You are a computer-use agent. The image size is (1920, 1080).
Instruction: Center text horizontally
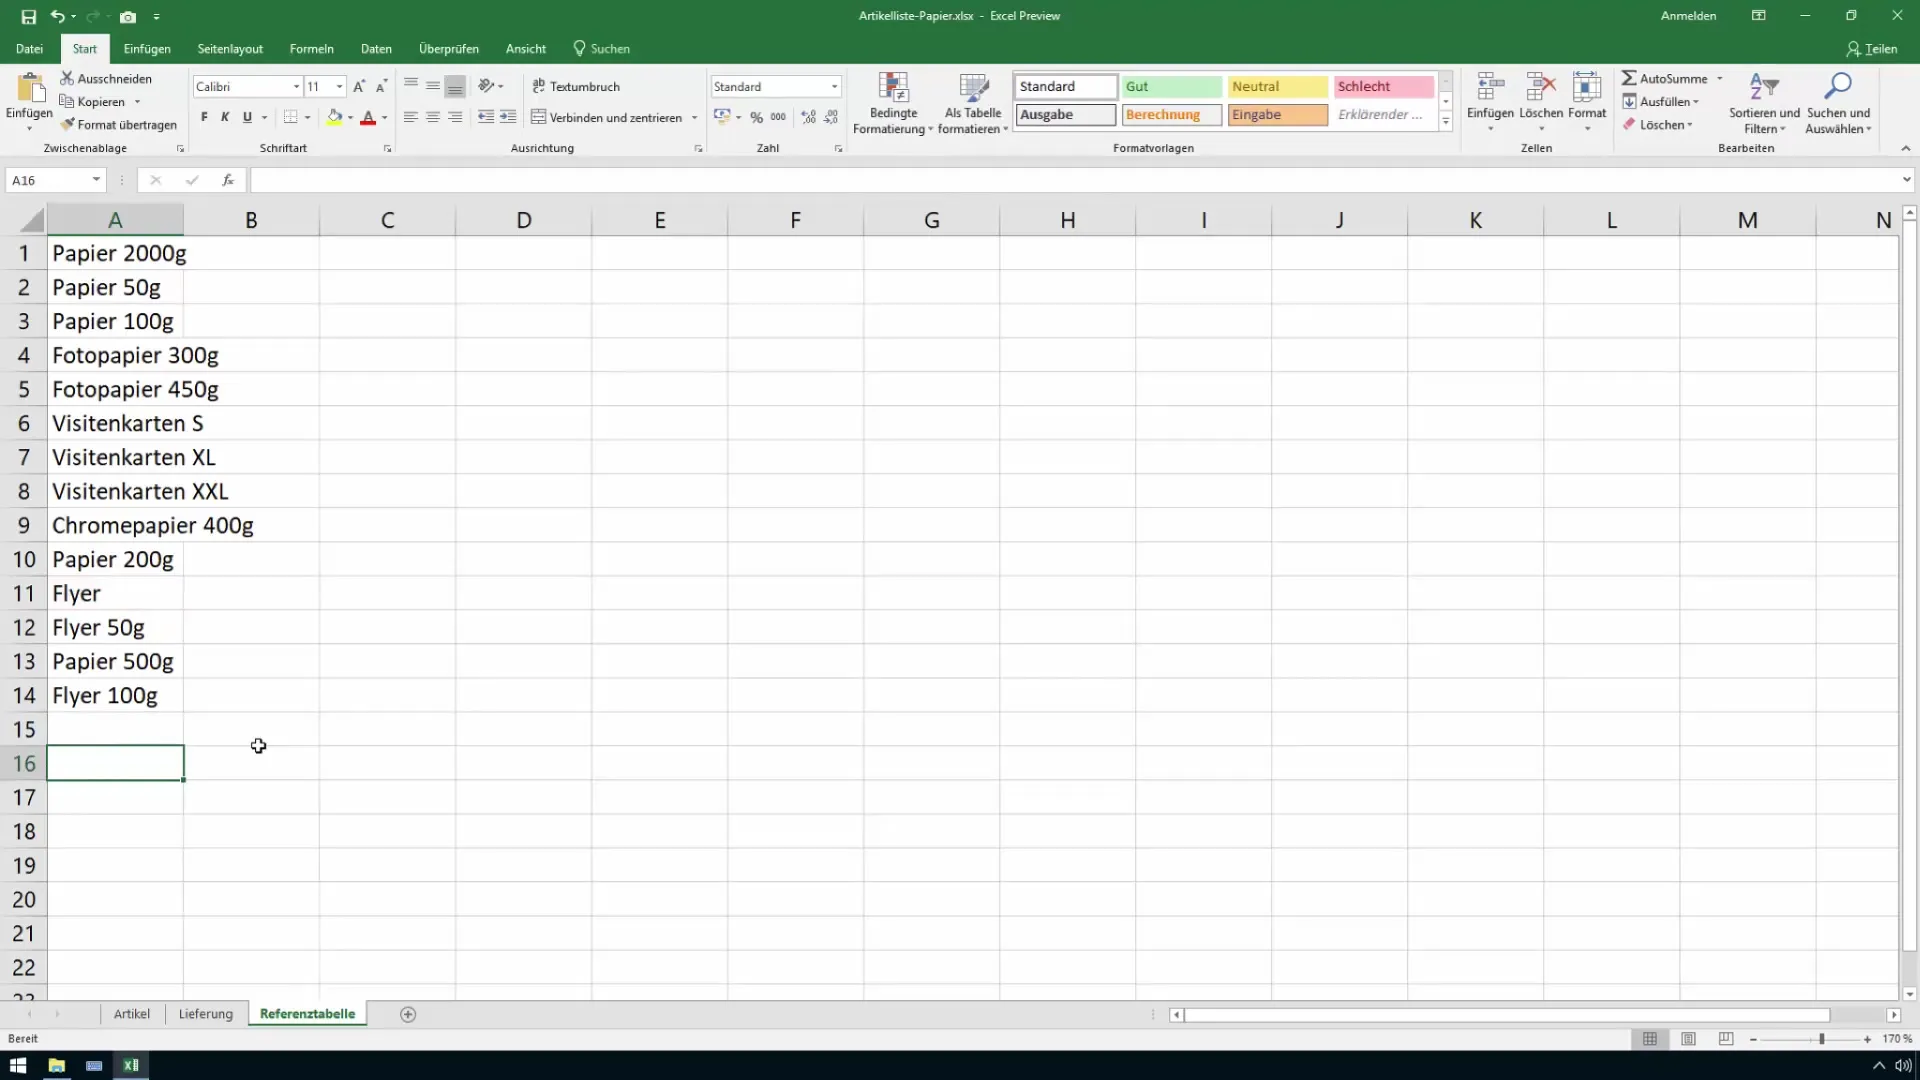433,117
